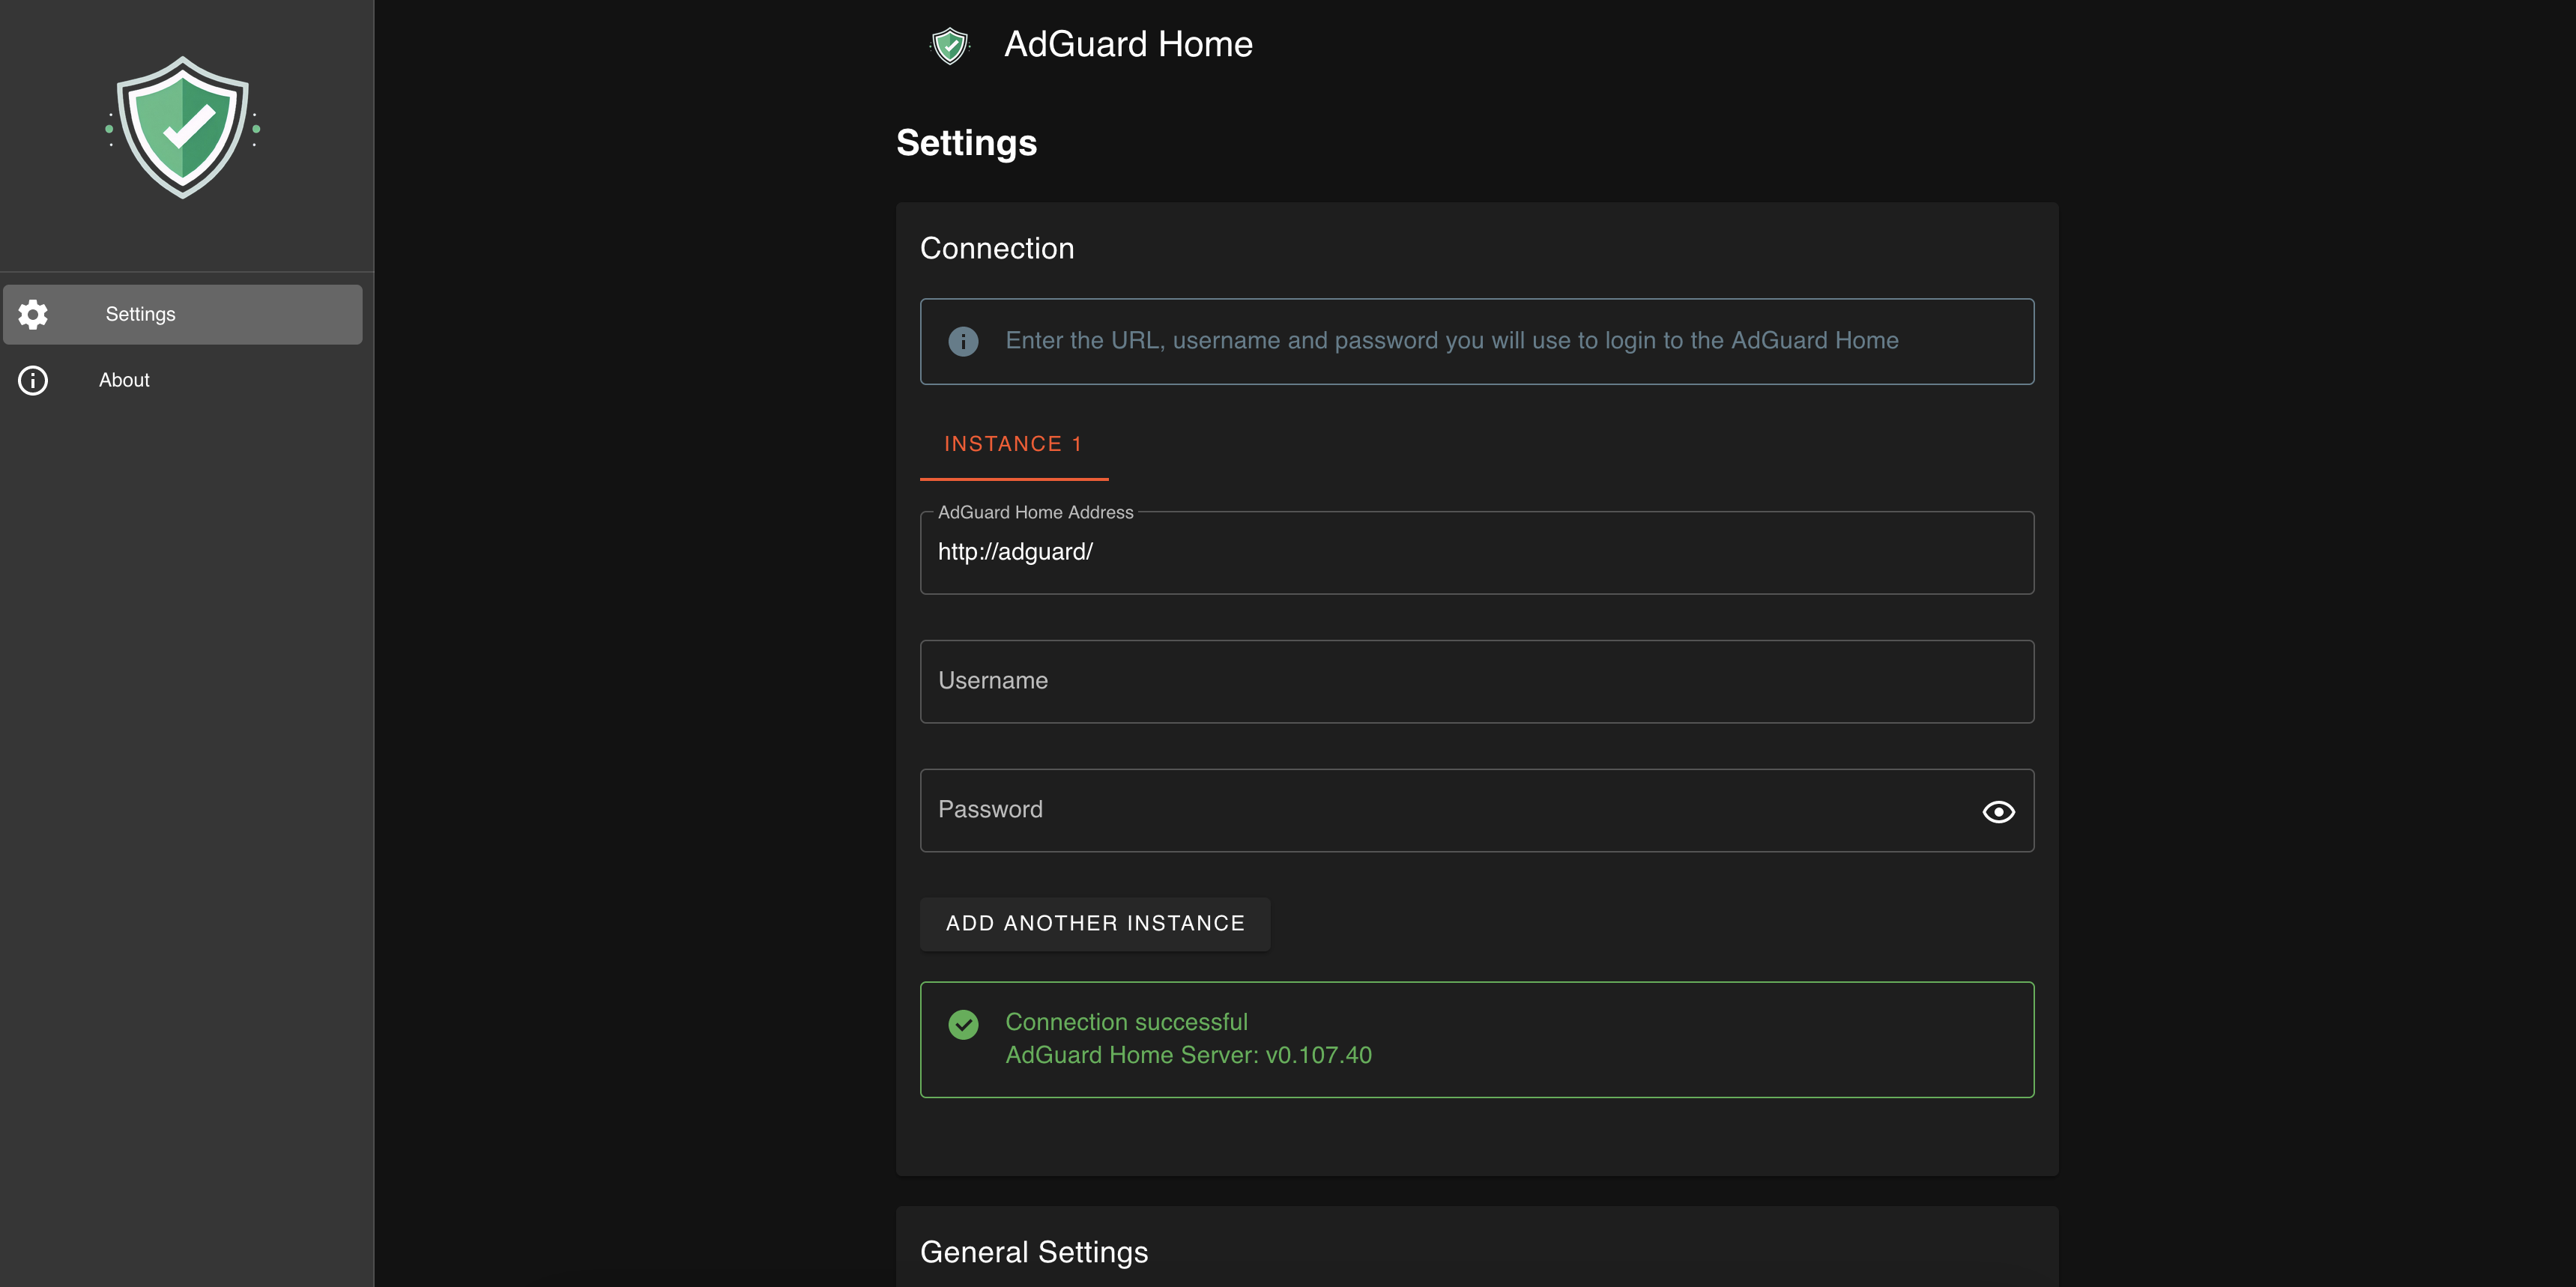2576x1287 pixels.
Task: Click into the Username input field
Action: (x=1475, y=681)
